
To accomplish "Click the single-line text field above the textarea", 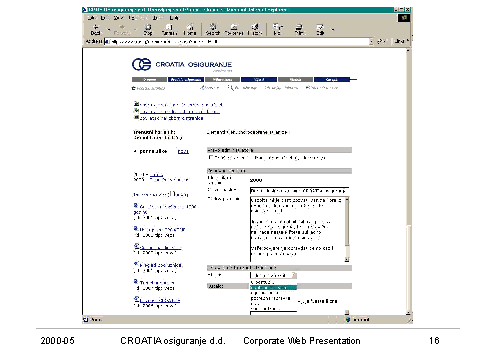I will pyautogui.click(x=299, y=191).
